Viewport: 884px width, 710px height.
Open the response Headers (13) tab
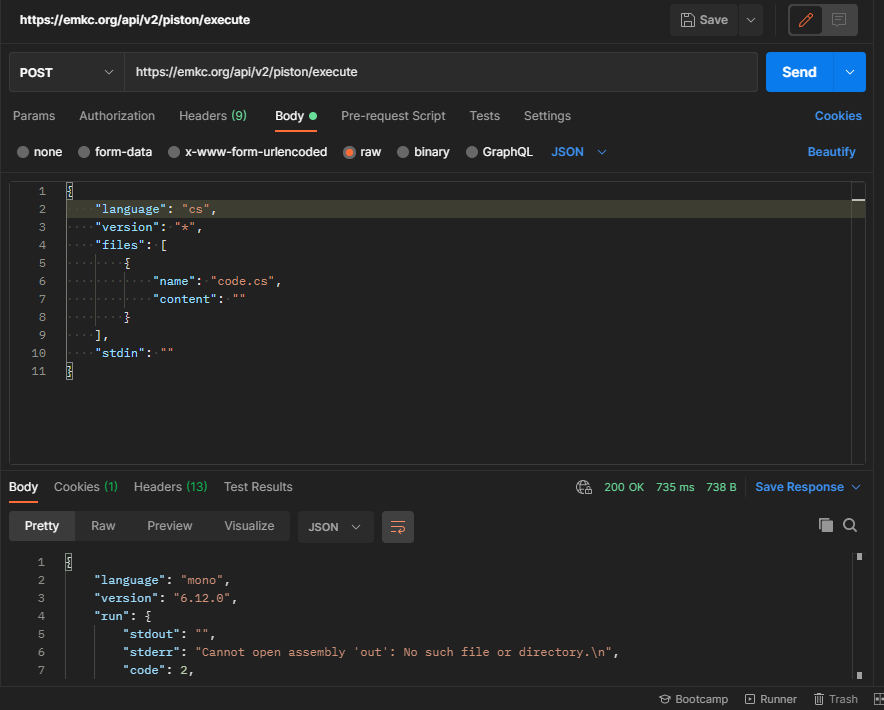click(170, 487)
